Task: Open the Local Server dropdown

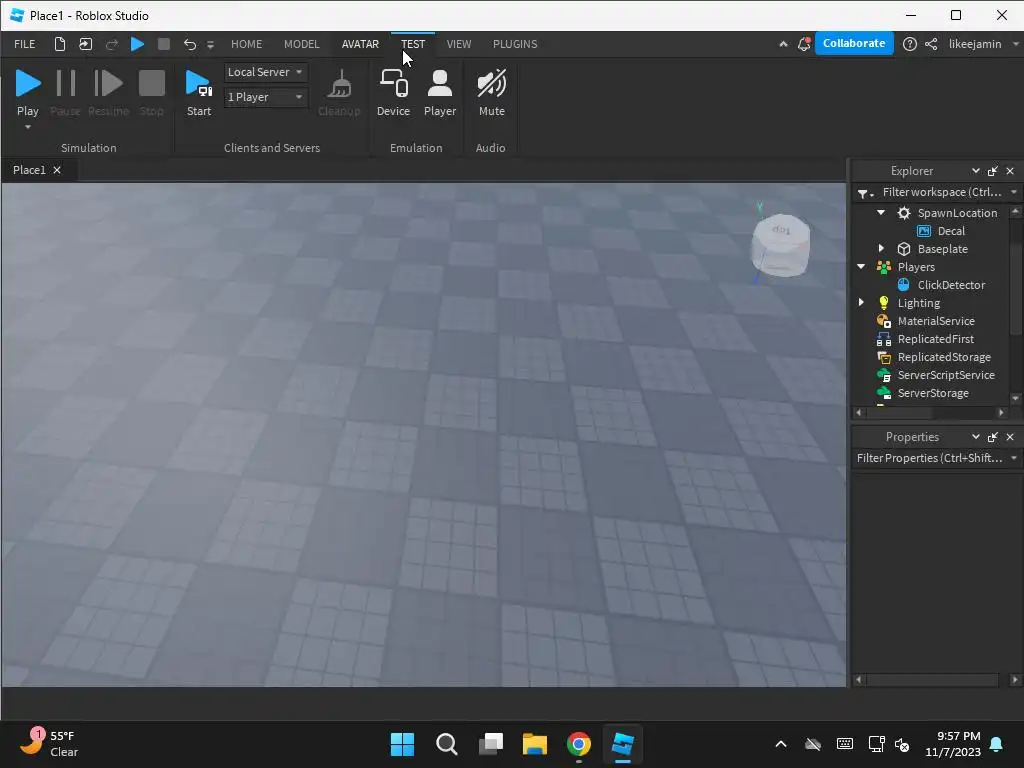Action: point(265,72)
